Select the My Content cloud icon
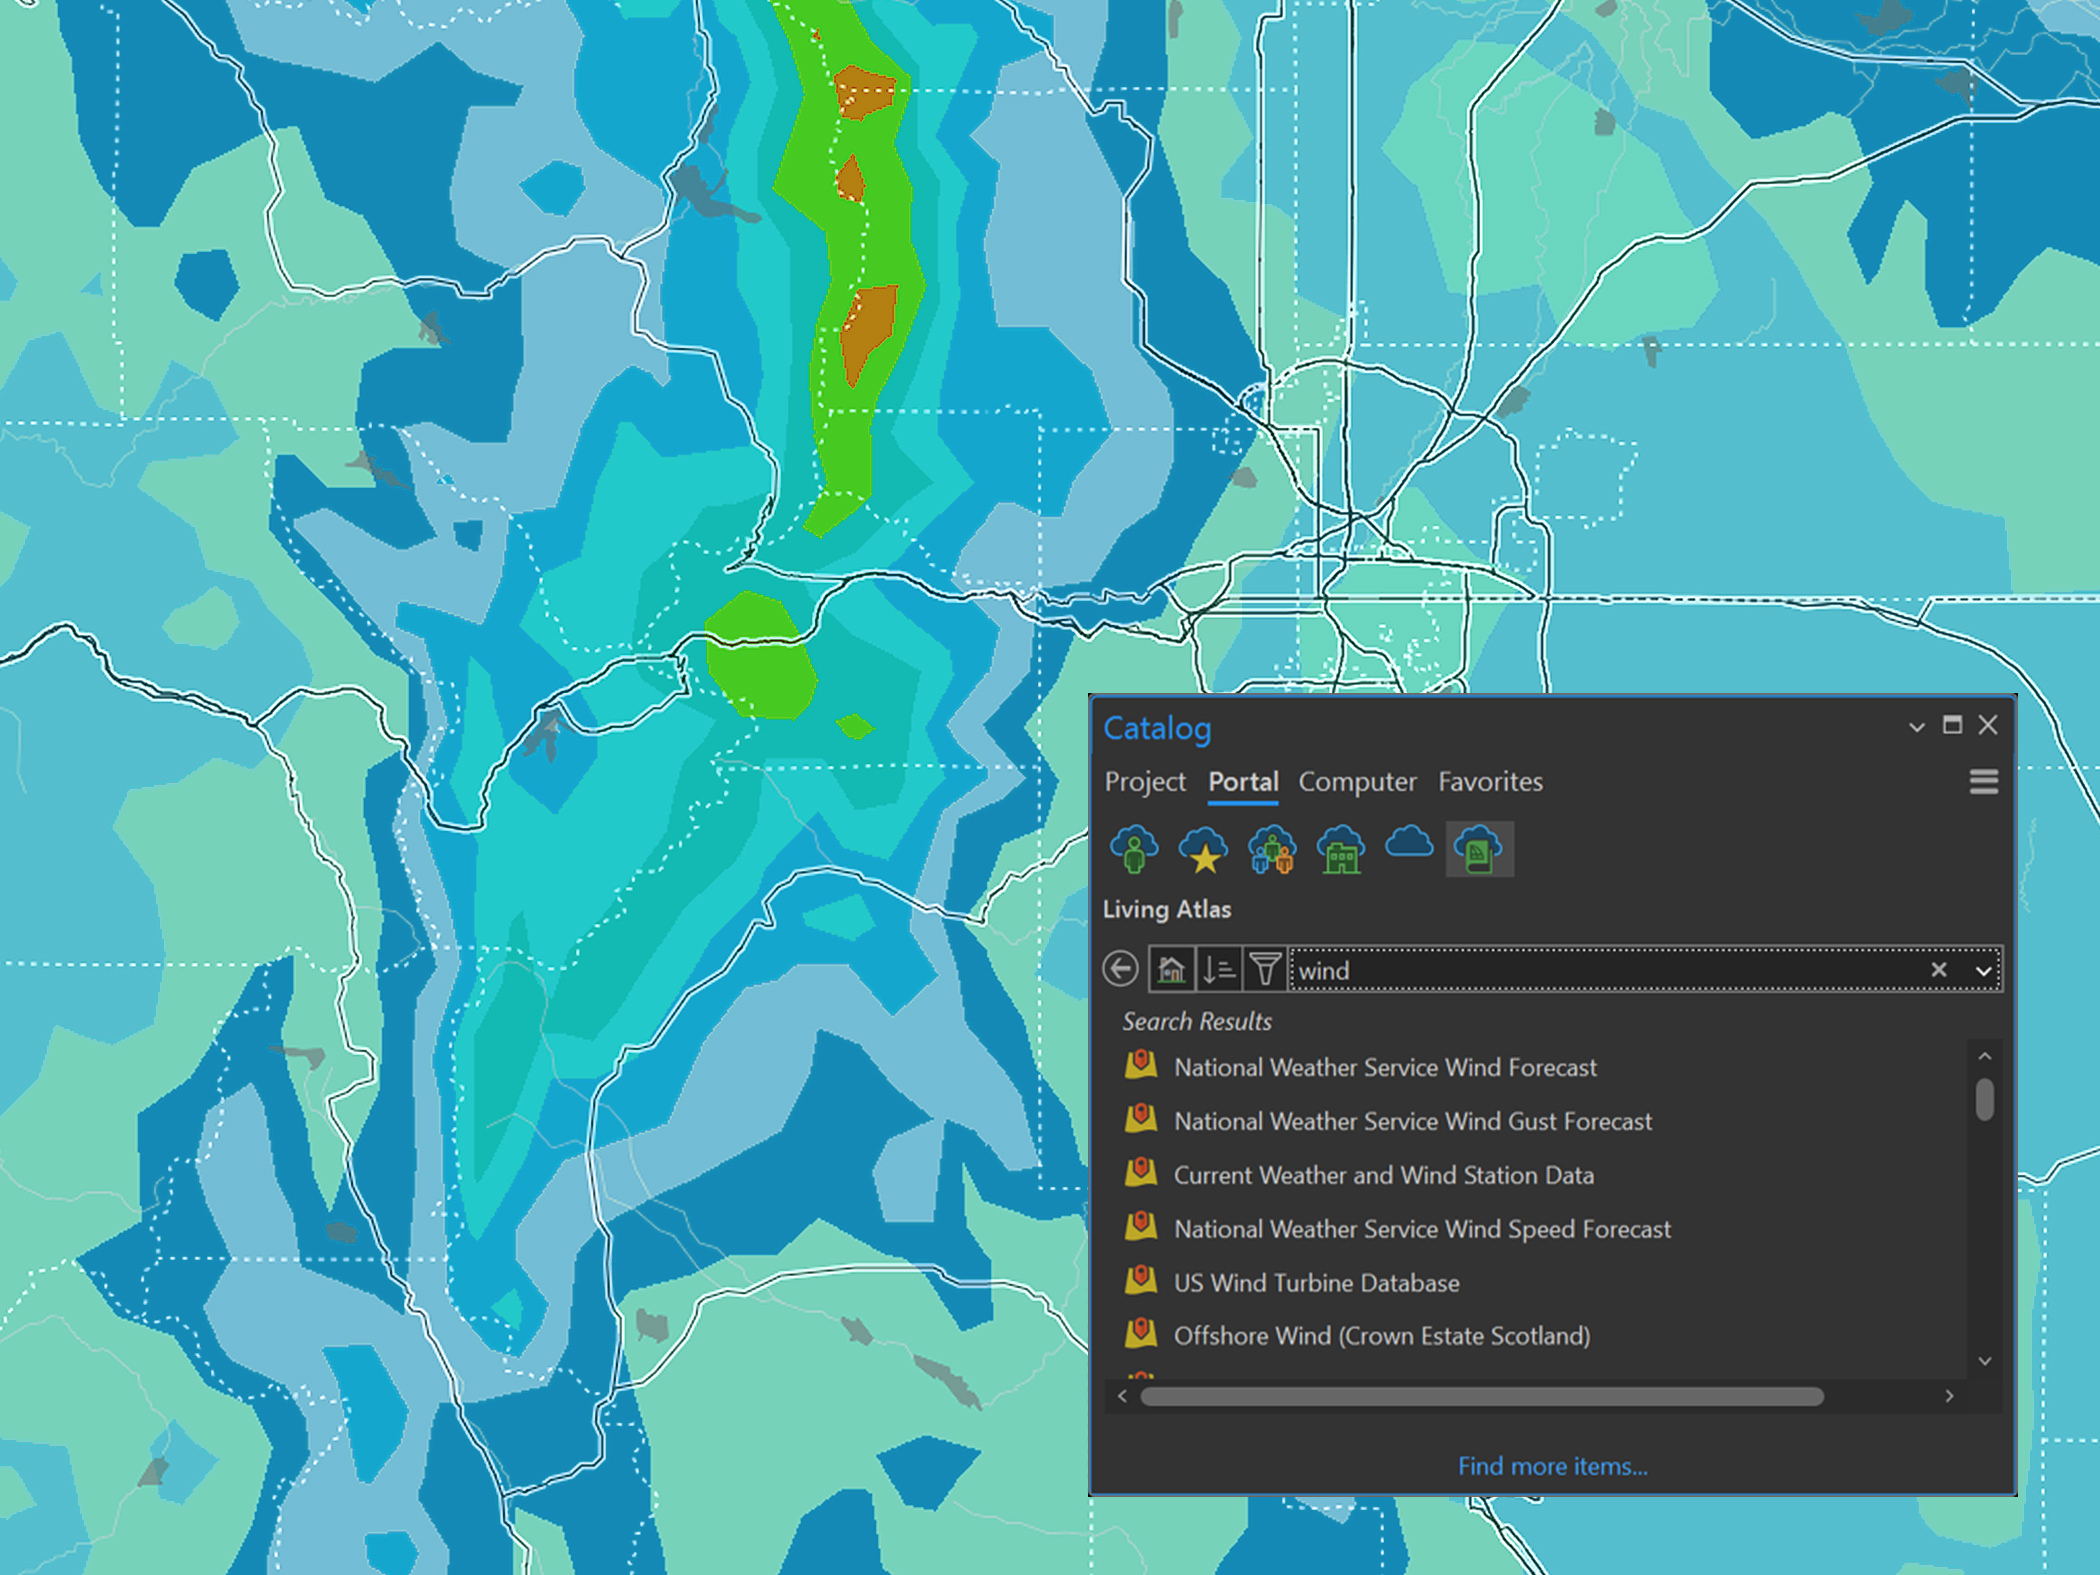 tap(1135, 849)
